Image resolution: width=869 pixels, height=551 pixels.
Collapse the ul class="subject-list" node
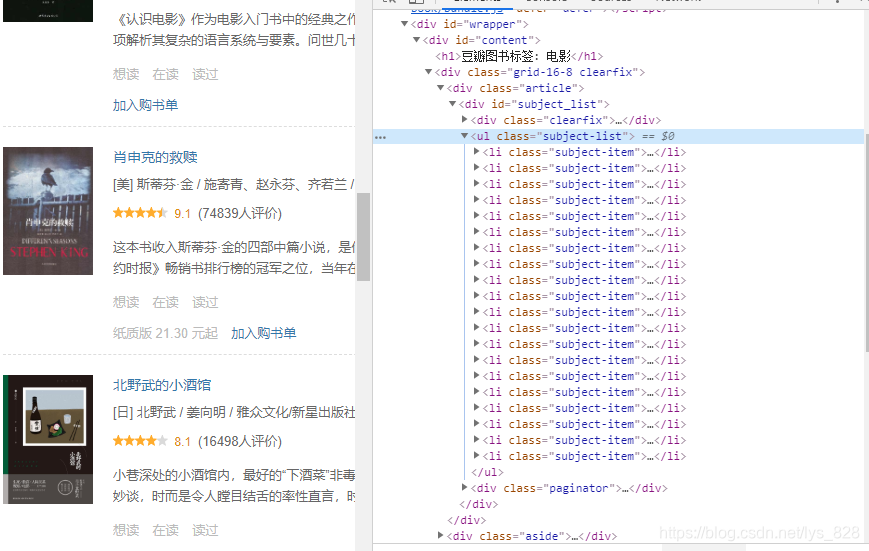464,136
